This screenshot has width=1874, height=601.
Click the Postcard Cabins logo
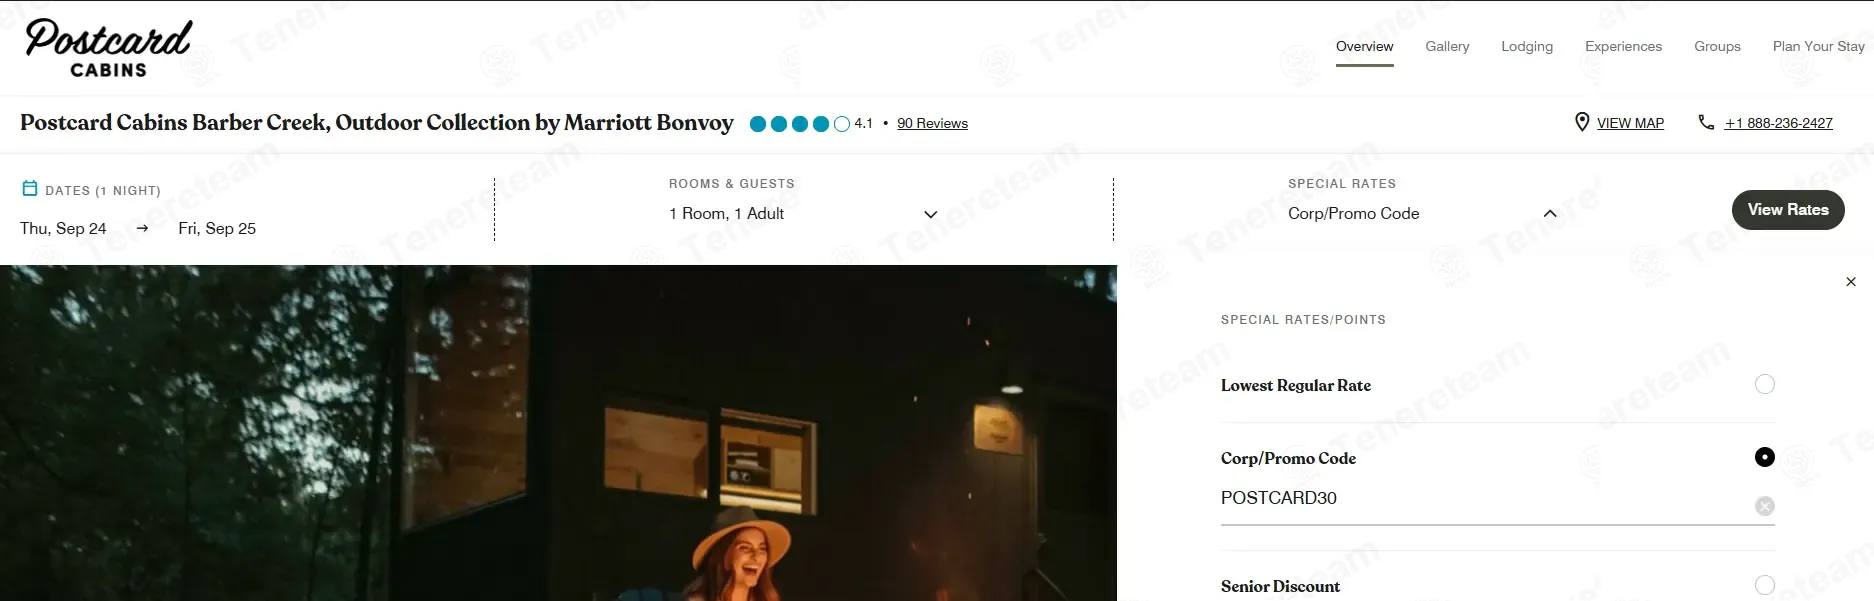[x=108, y=48]
